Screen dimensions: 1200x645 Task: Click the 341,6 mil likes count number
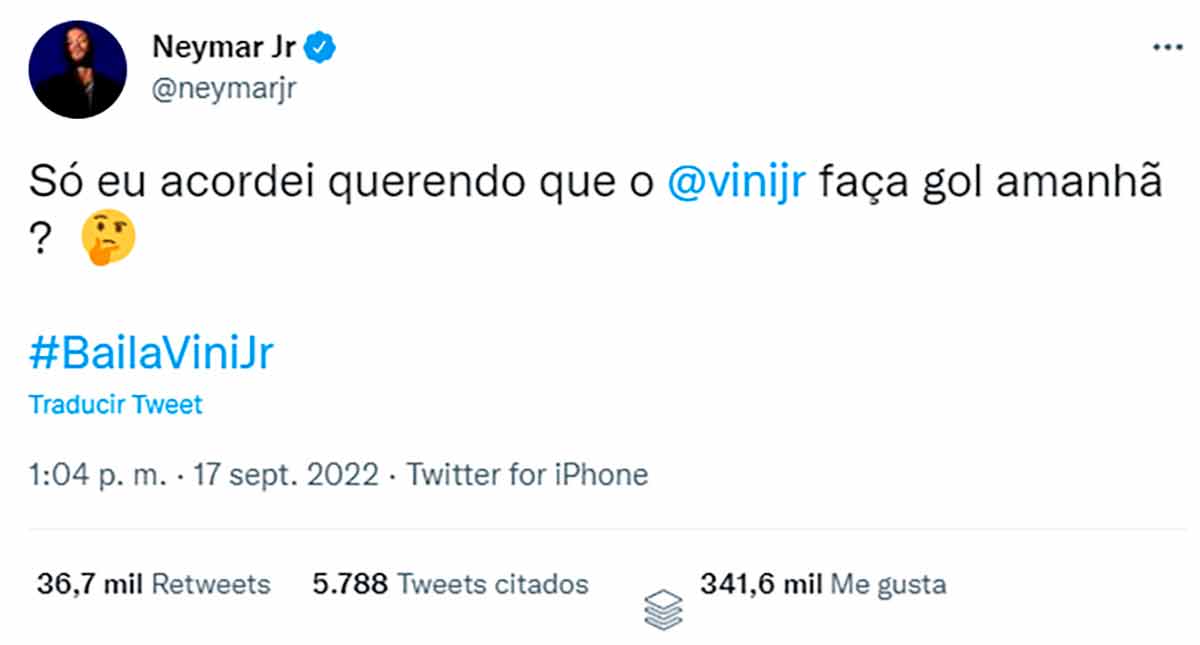761,583
